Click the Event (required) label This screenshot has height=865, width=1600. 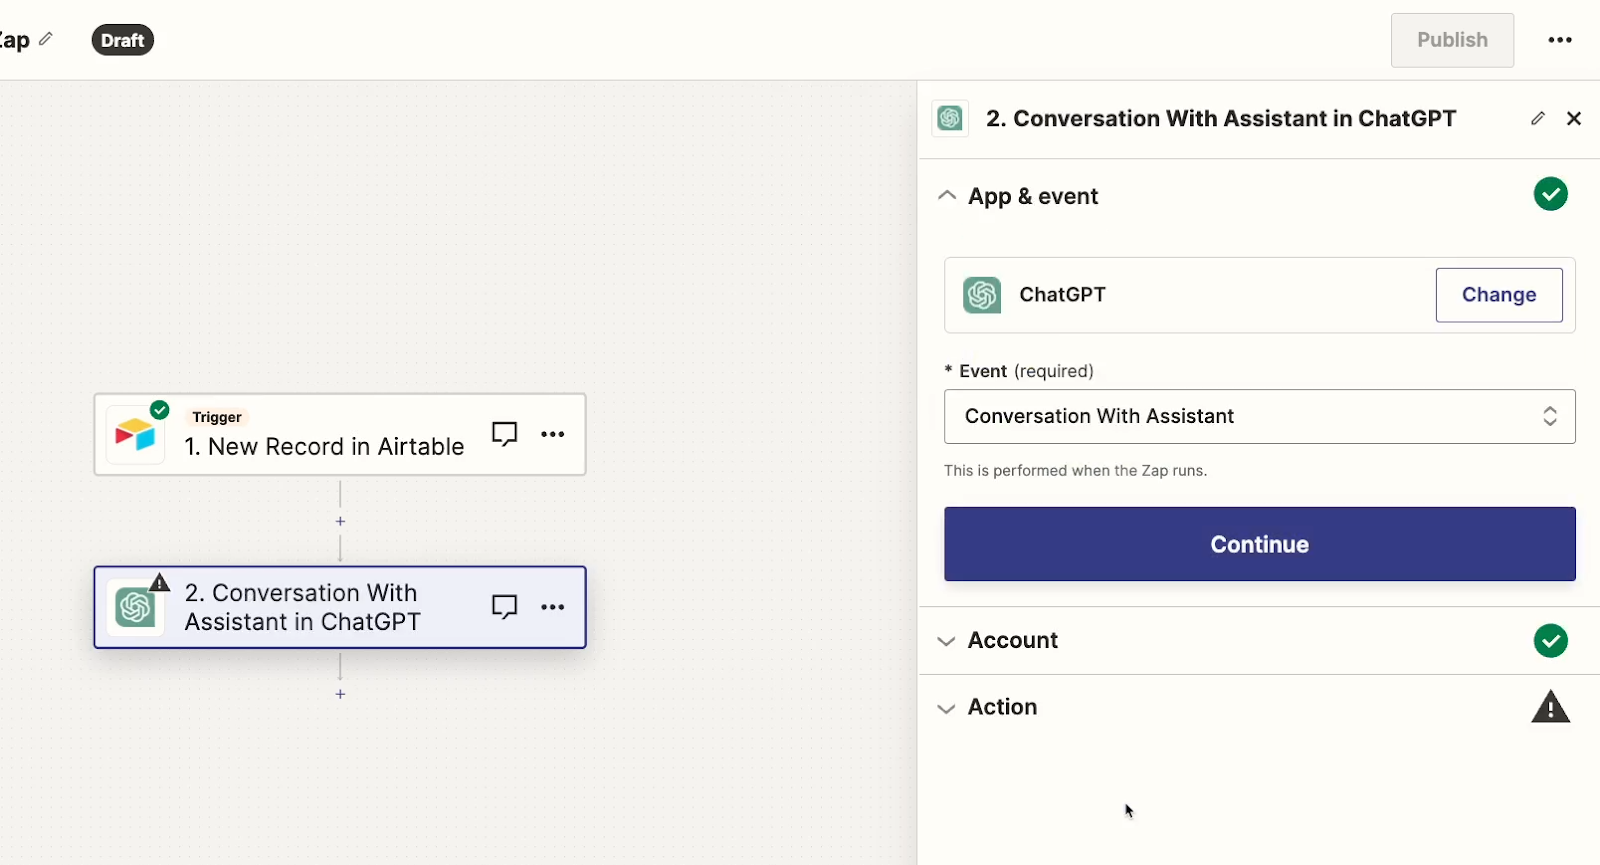point(1019,371)
